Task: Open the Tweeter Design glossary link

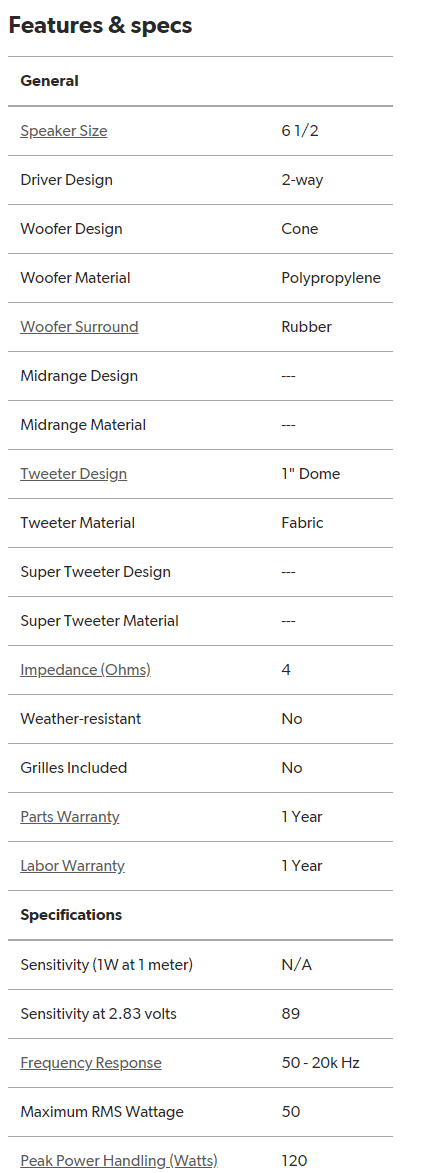Action: click(x=73, y=474)
